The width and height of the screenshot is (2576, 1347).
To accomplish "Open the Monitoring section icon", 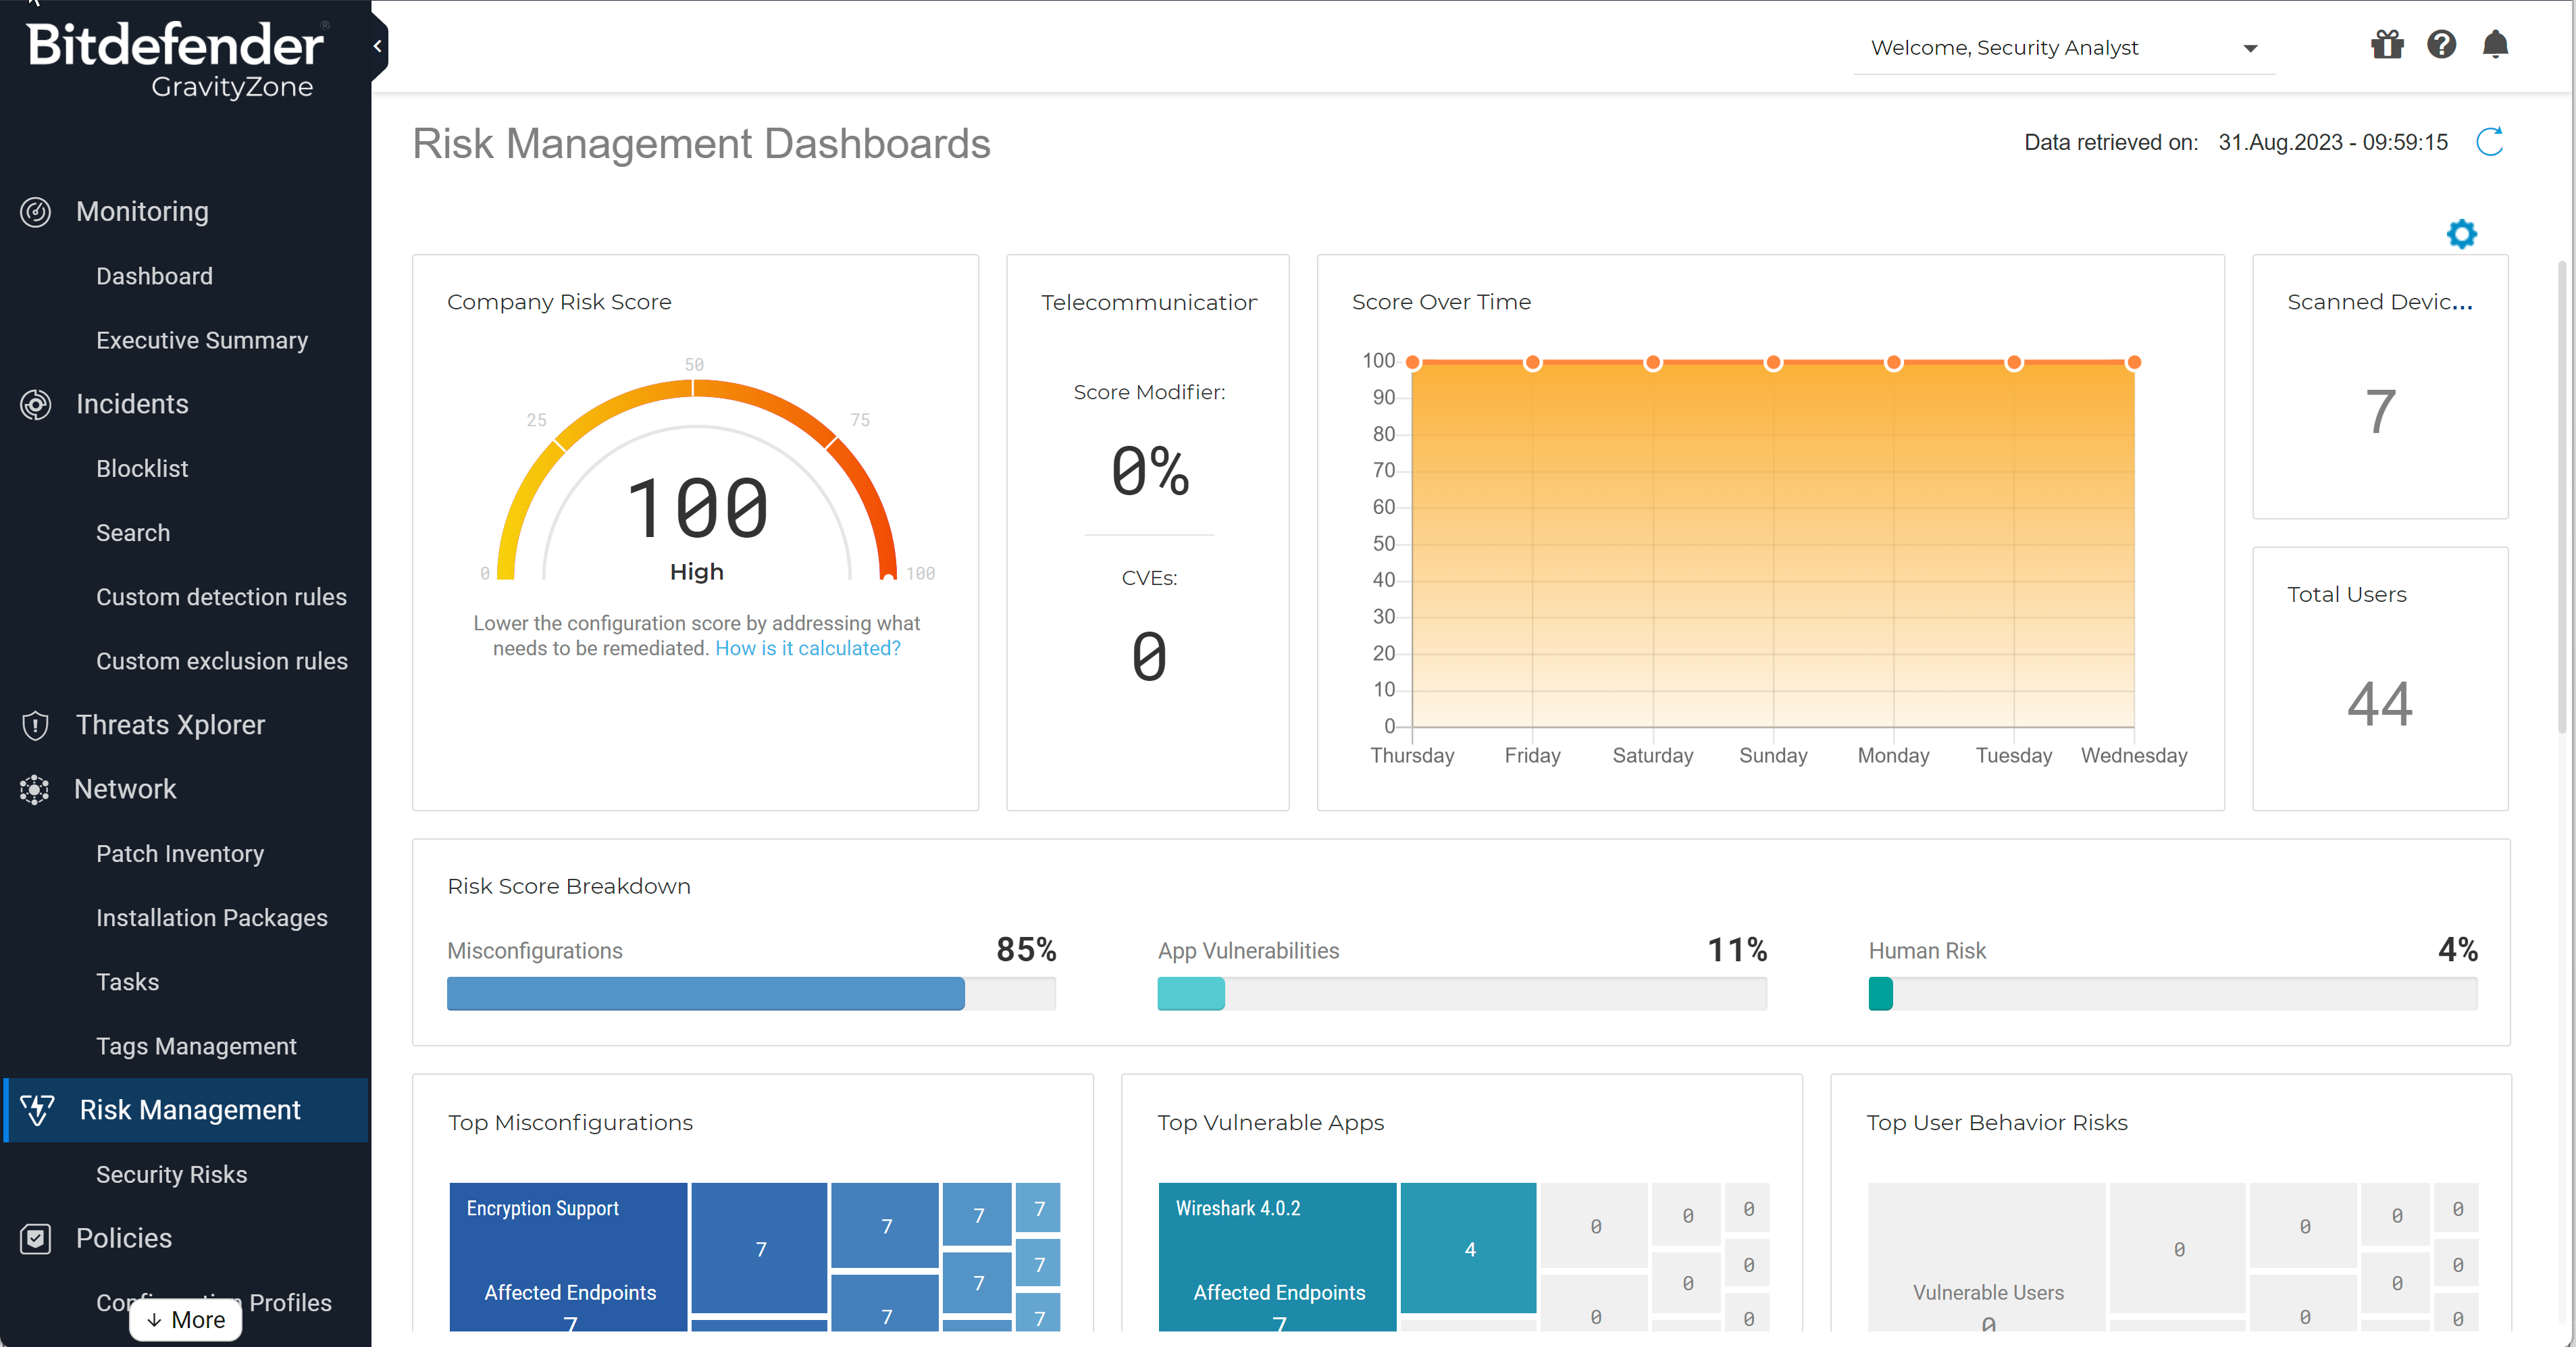I will pyautogui.click(x=34, y=211).
